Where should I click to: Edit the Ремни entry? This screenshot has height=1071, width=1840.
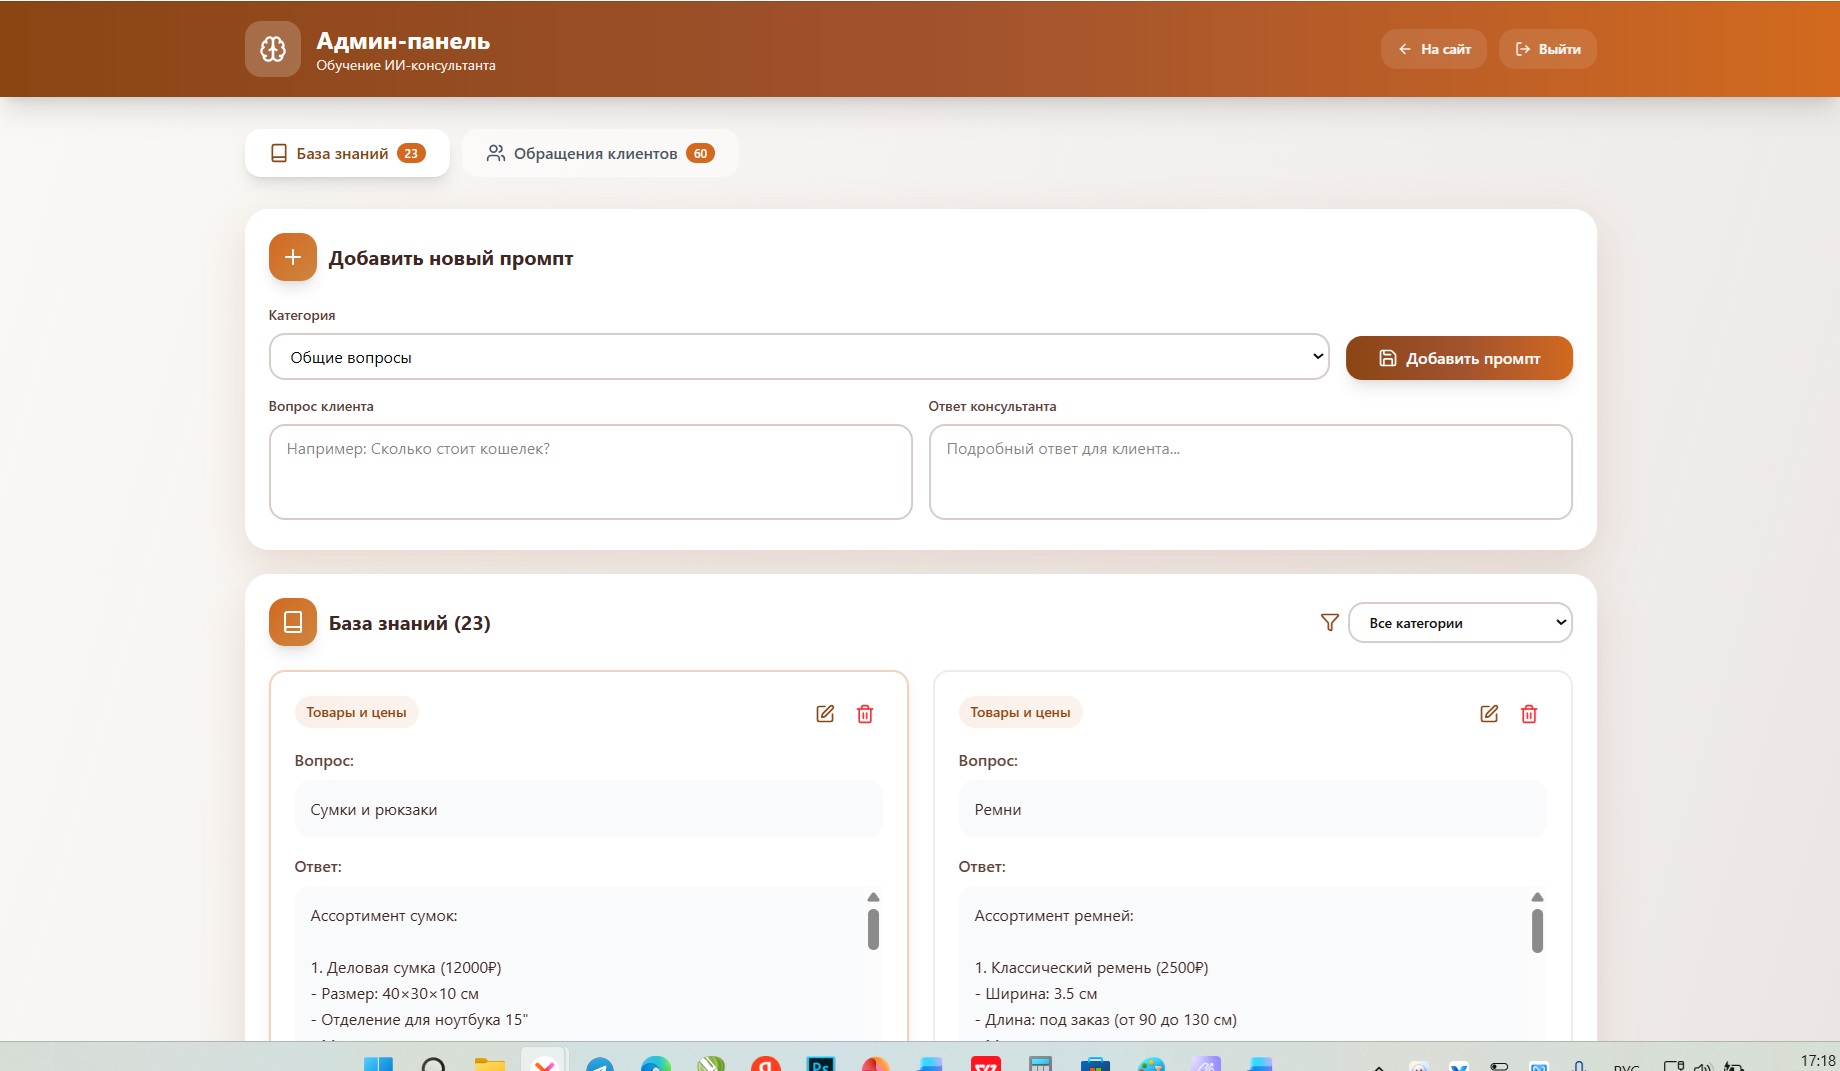[x=1489, y=714]
